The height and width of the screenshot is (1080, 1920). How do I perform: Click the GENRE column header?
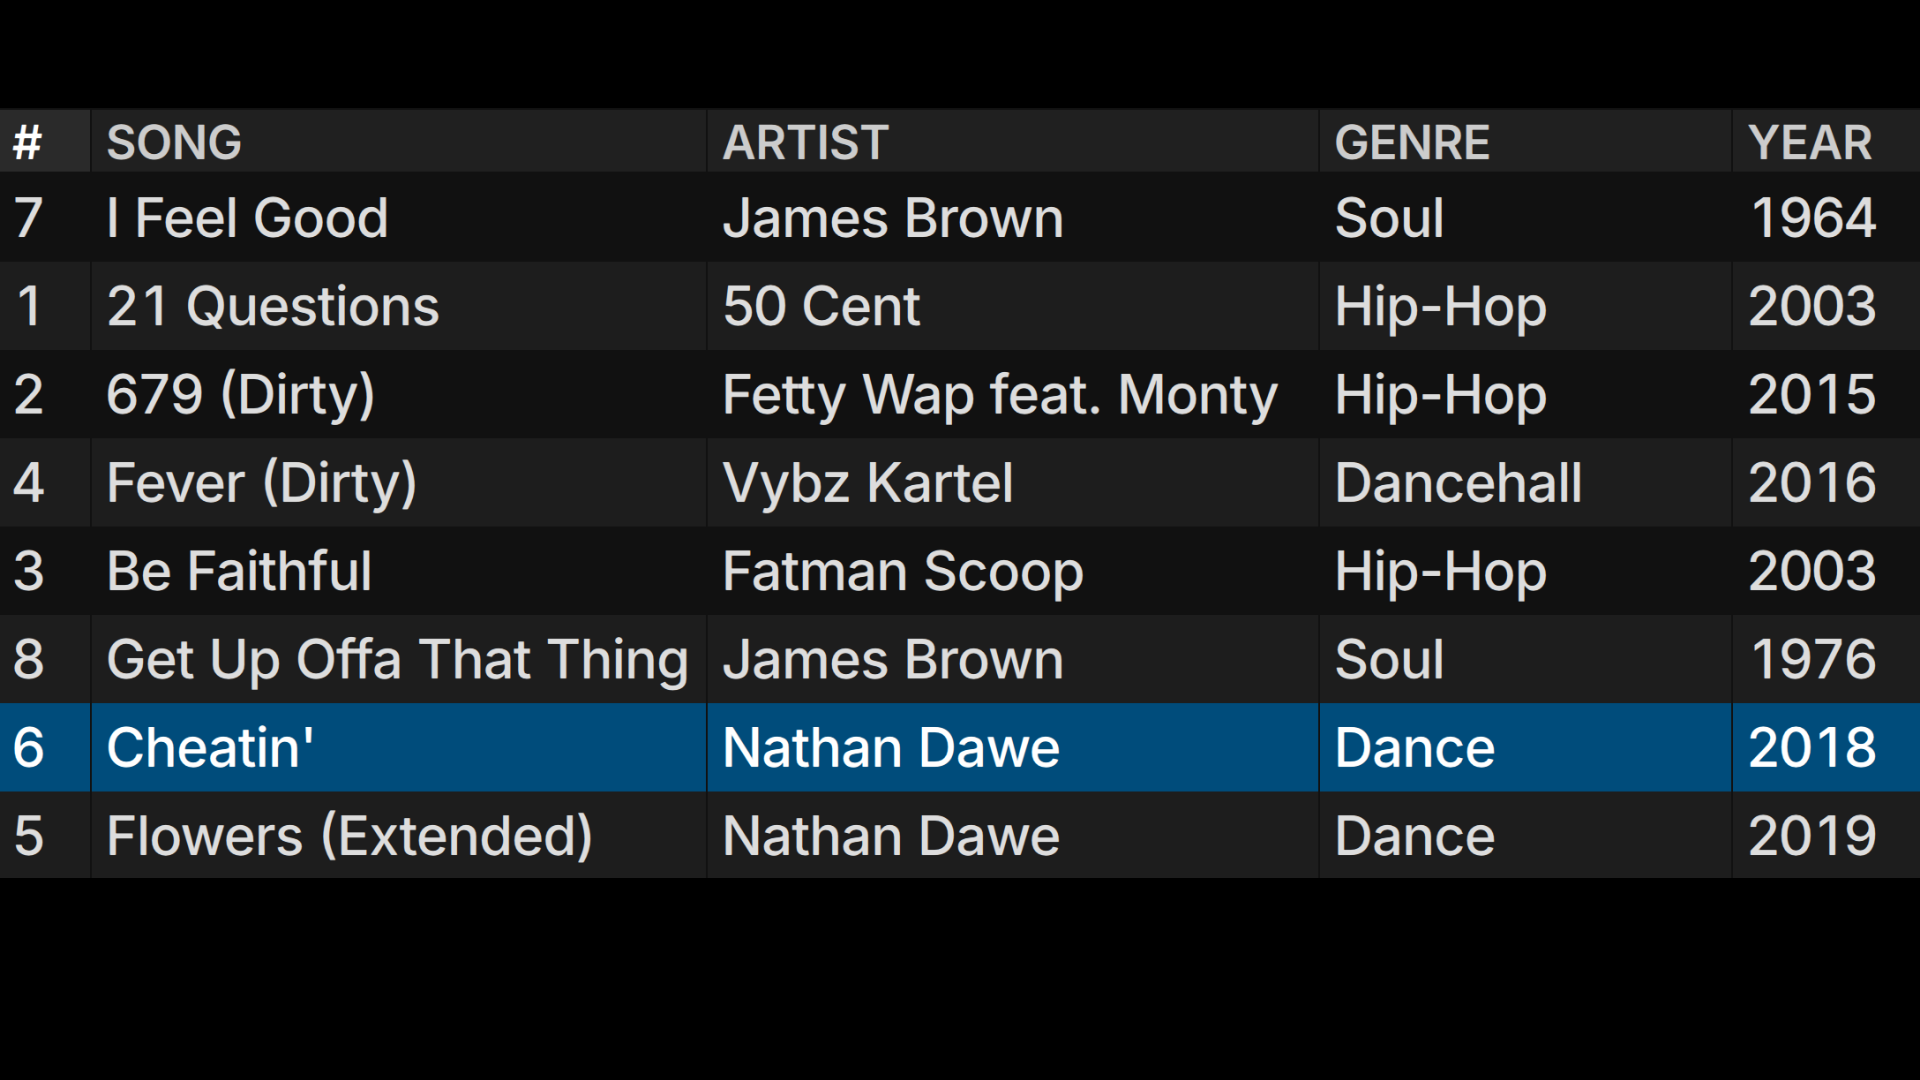pos(1412,142)
